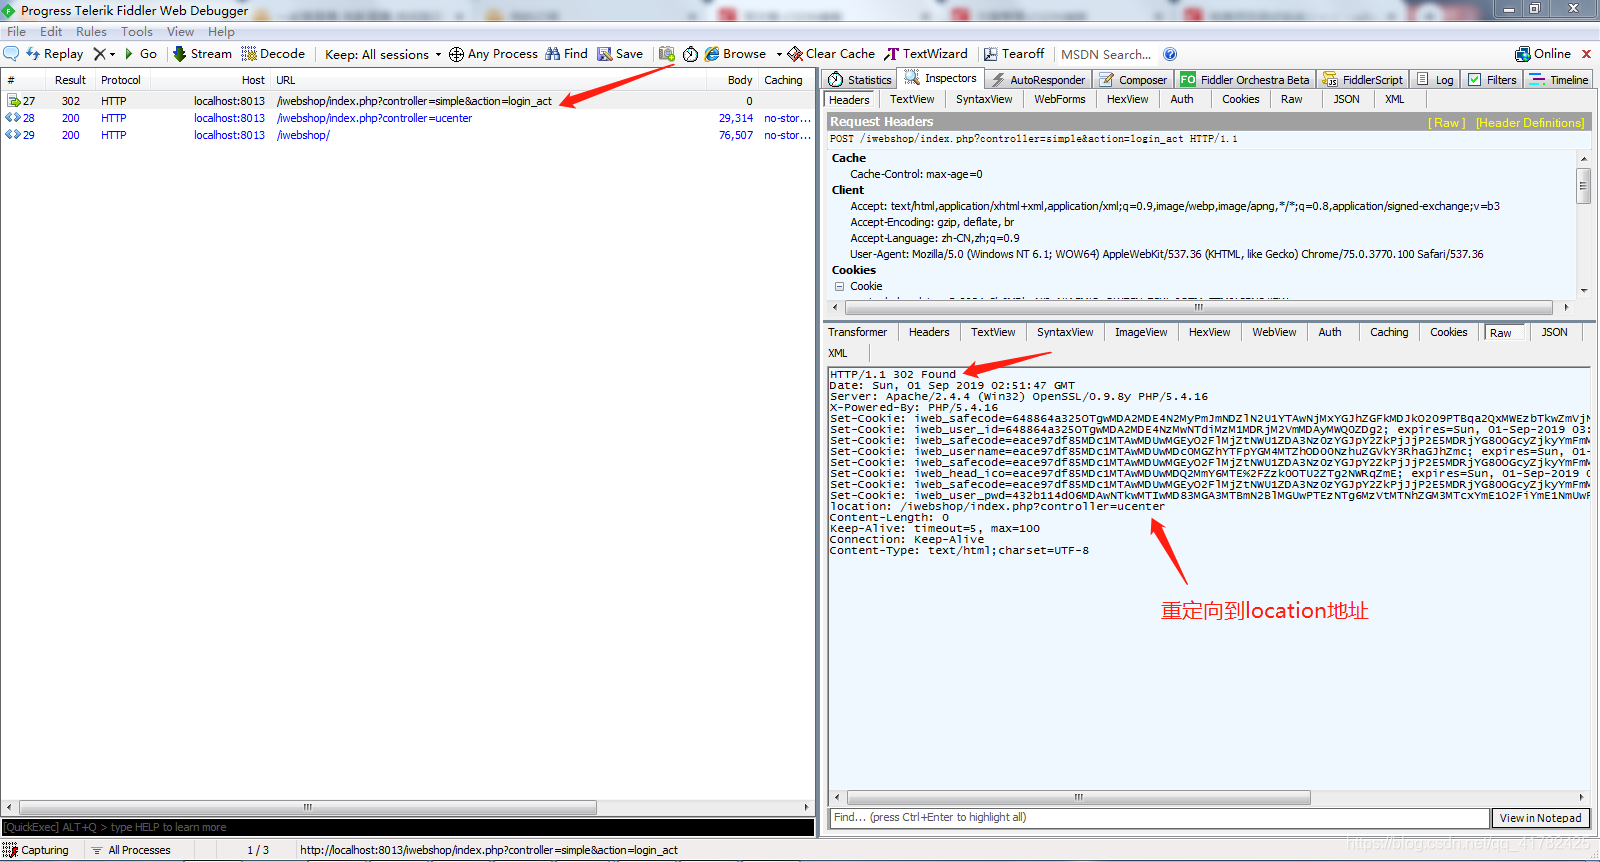This screenshot has width=1600, height=862.
Task: Click the Any Process target icon
Action: 456,54
